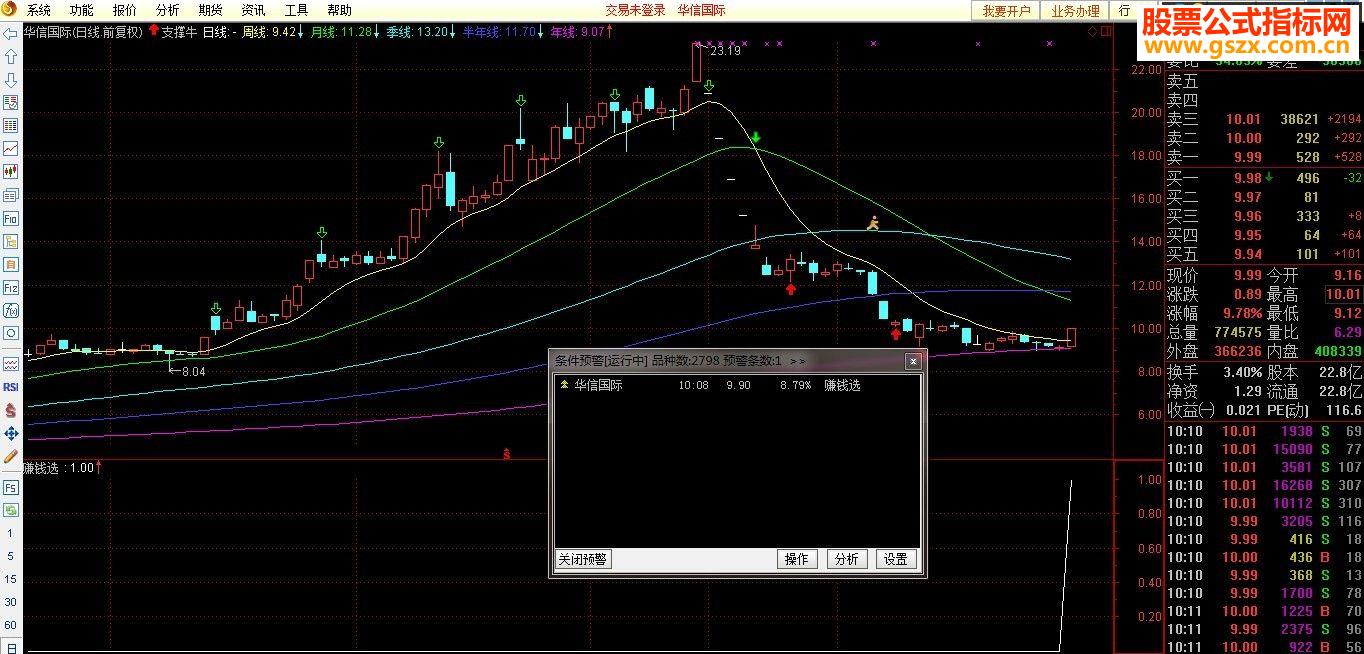Click 操作 button in alert dialog

pyautogui.click(x=797, y=559)
